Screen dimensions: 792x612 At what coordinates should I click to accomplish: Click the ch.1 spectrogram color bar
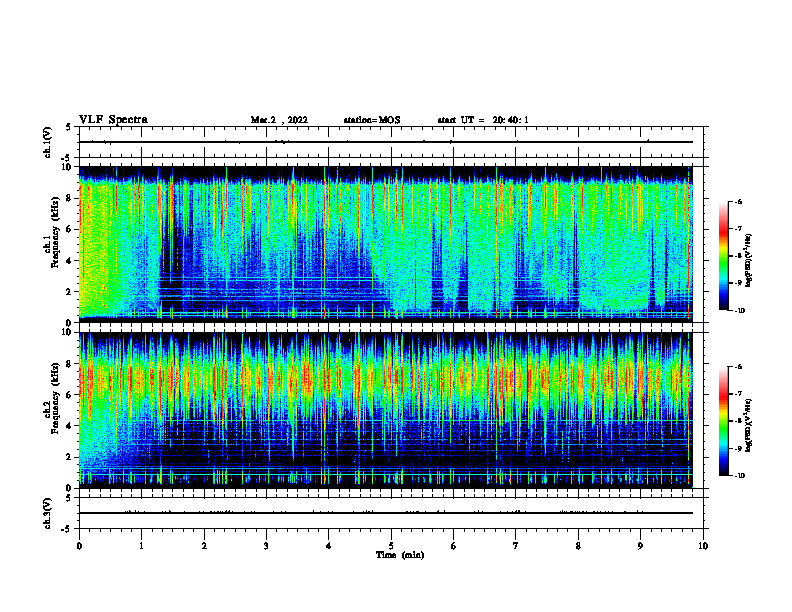click(723, 256)
